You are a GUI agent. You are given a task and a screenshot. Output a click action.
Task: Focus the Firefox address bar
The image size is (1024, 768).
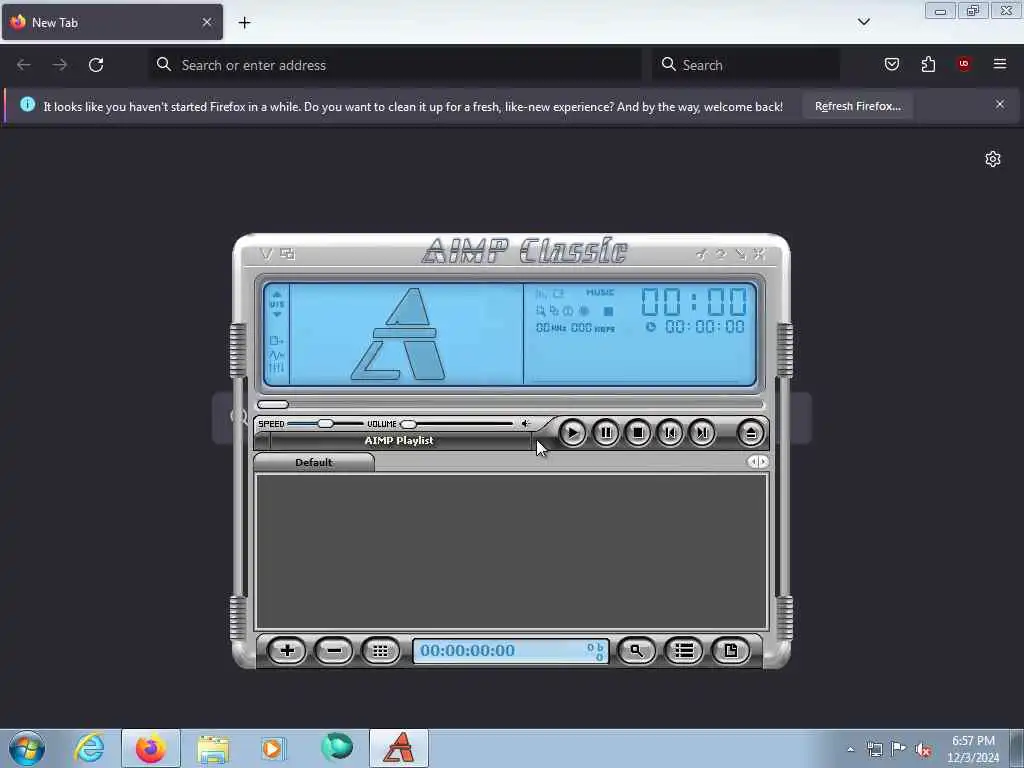[395, 65]
